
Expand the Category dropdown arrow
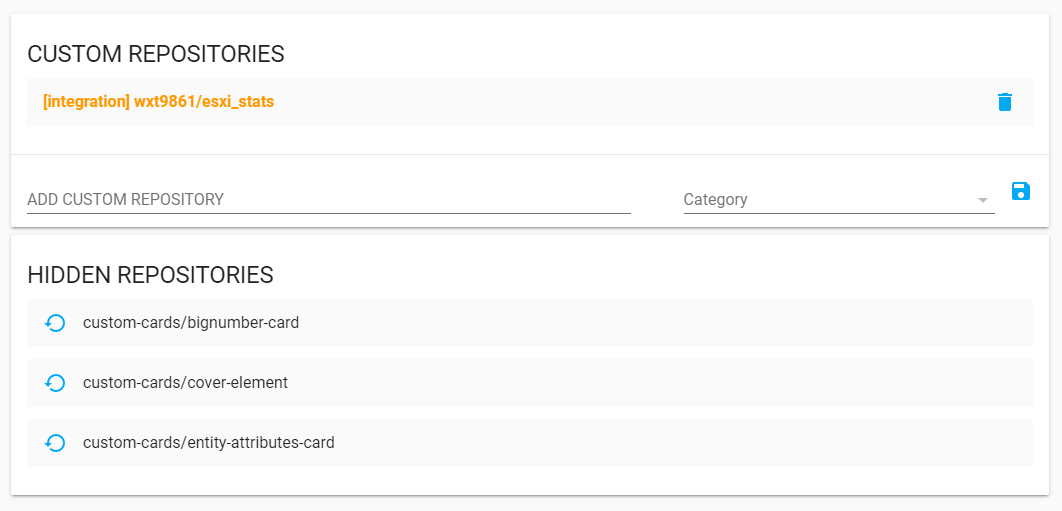[982, 200]
